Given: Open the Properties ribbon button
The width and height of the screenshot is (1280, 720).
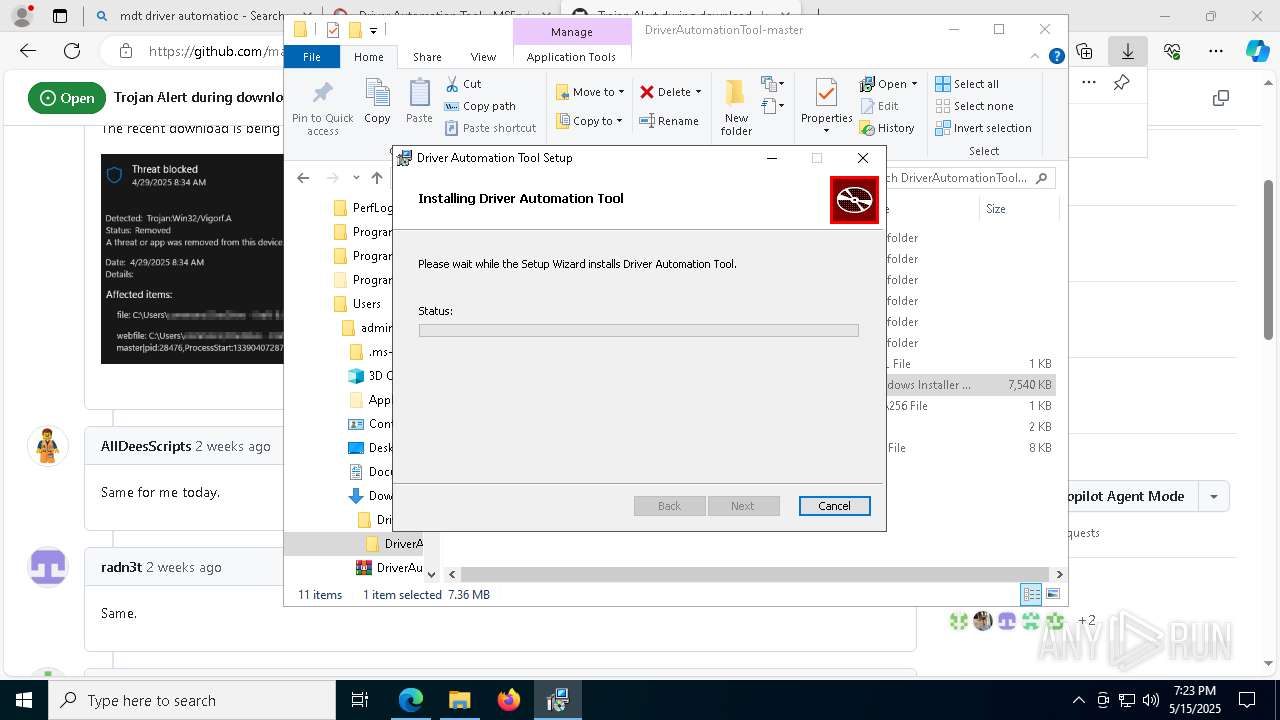Looking at the screenshot, I should click(x=826, y=107).
